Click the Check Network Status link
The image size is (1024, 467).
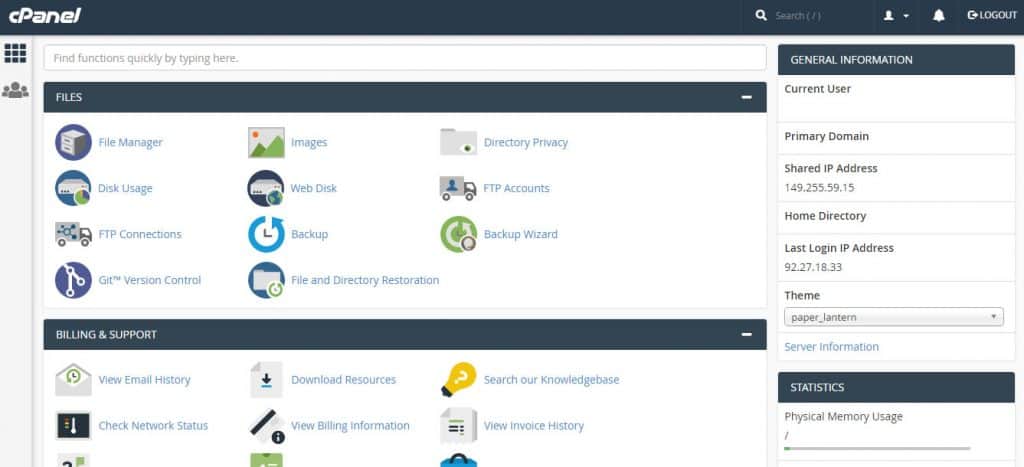(153, 426)
